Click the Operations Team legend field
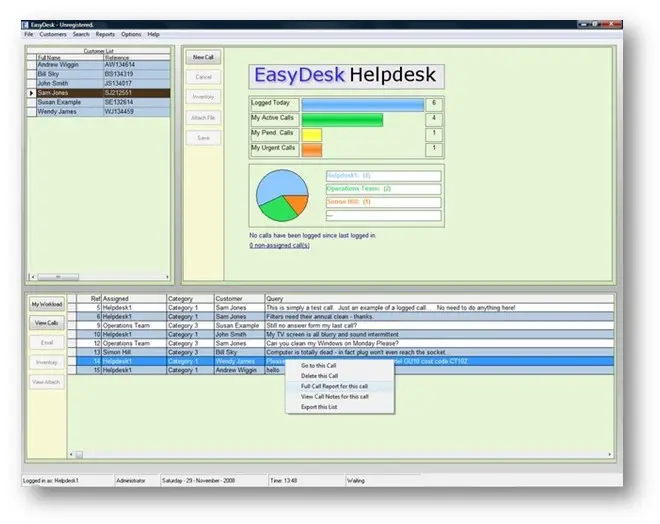Screen dimensions: 660x524 click(383, 189)
